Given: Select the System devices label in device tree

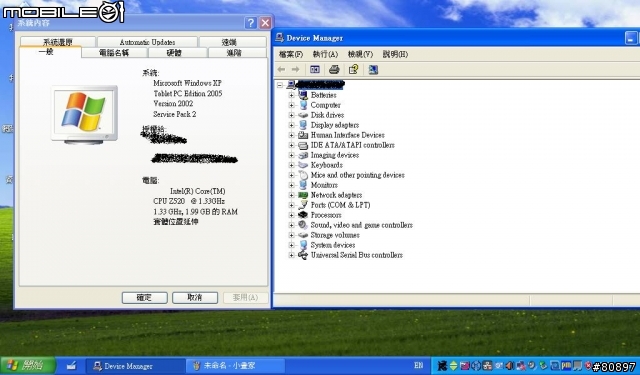Looking at the screenshot, I should tap(333, 245).
